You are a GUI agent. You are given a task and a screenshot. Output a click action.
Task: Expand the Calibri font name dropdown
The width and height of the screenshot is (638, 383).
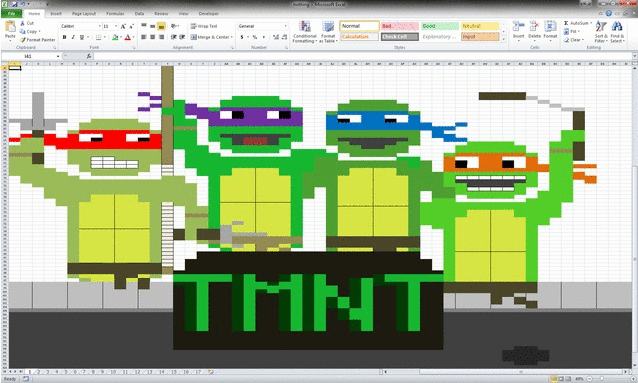pyautogui.click(x=100, y=26)
